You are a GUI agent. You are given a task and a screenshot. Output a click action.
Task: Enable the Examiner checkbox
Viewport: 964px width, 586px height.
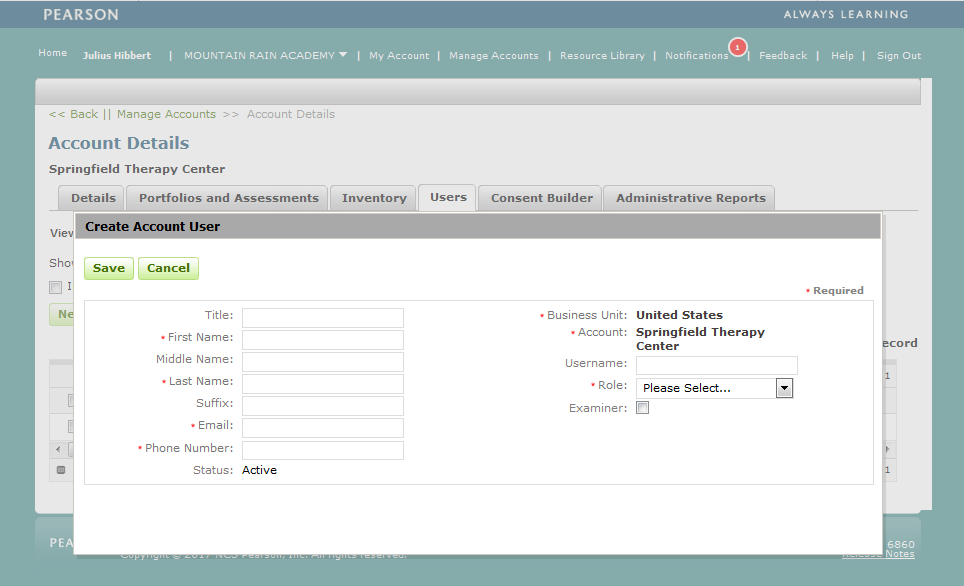point(643,407)
